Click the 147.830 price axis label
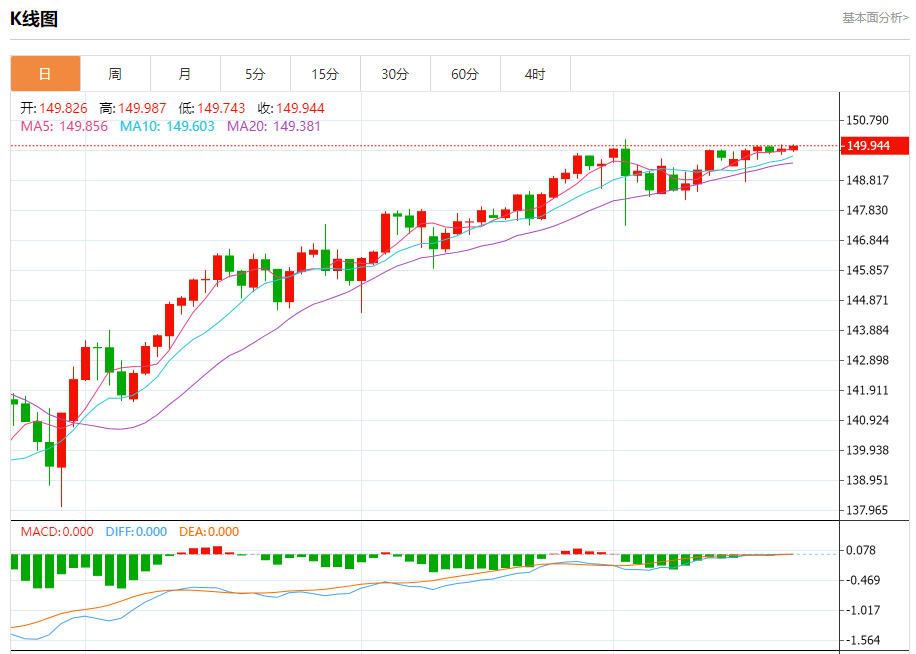The height and width of the screenshot is (654, 916). 868,210
